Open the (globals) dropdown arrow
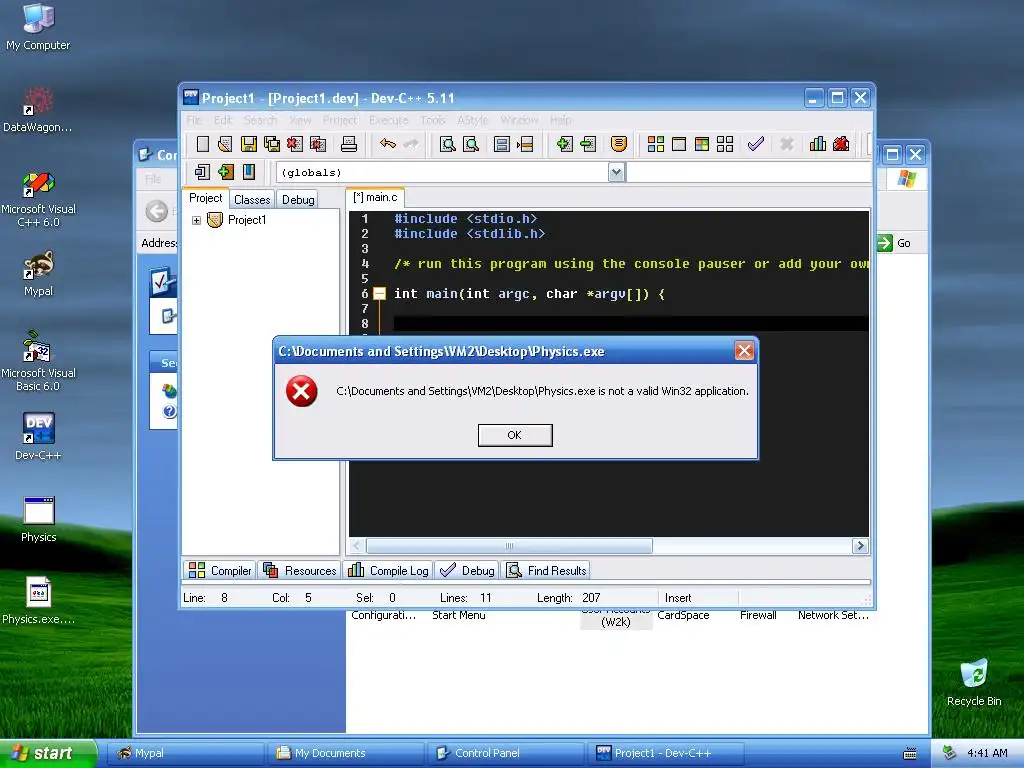 [616, 172]
